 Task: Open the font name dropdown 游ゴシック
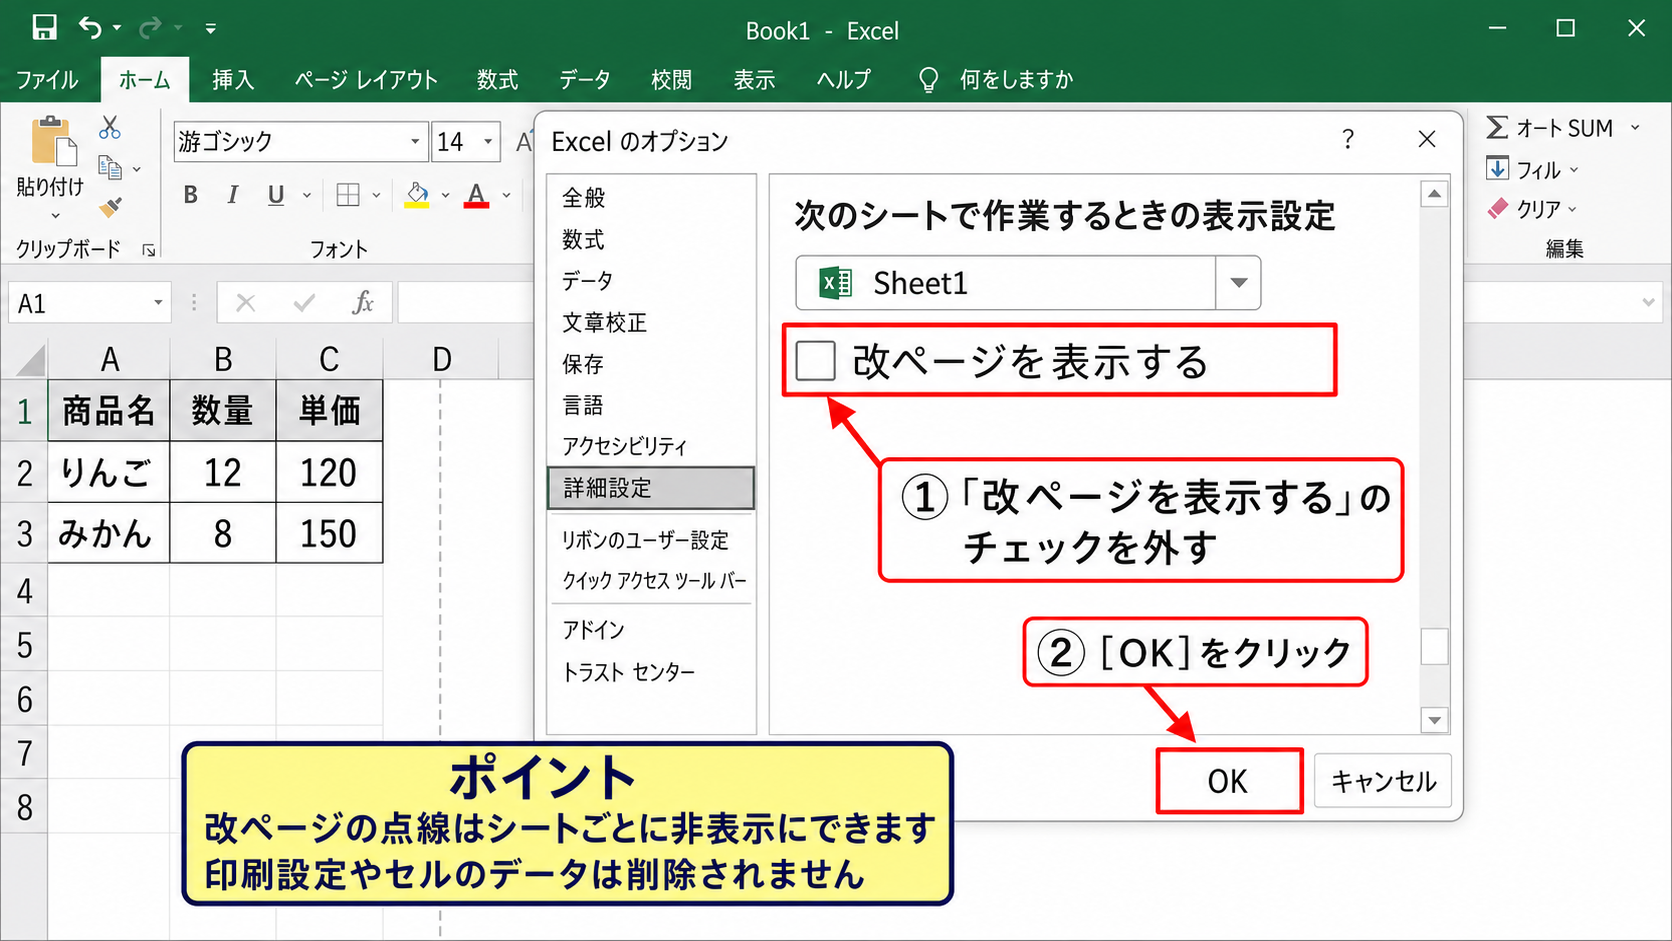click(x=415, y=142)
